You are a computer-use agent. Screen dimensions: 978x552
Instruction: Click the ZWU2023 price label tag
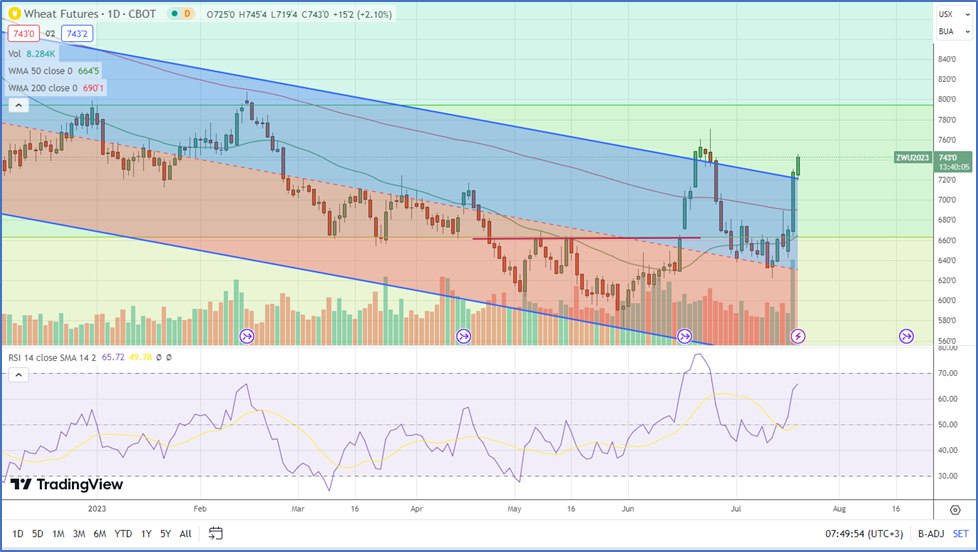pos(913,158)
